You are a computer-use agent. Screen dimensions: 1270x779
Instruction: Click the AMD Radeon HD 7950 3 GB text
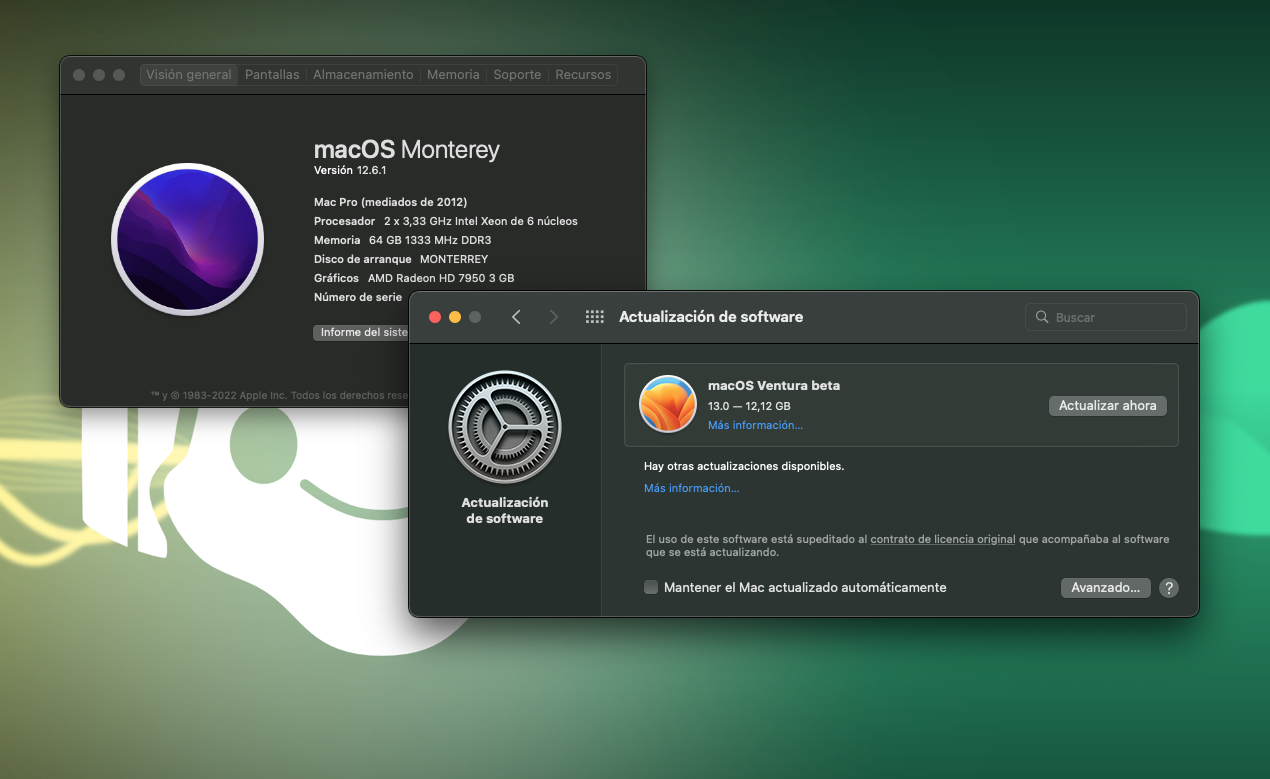coord(441,278)
